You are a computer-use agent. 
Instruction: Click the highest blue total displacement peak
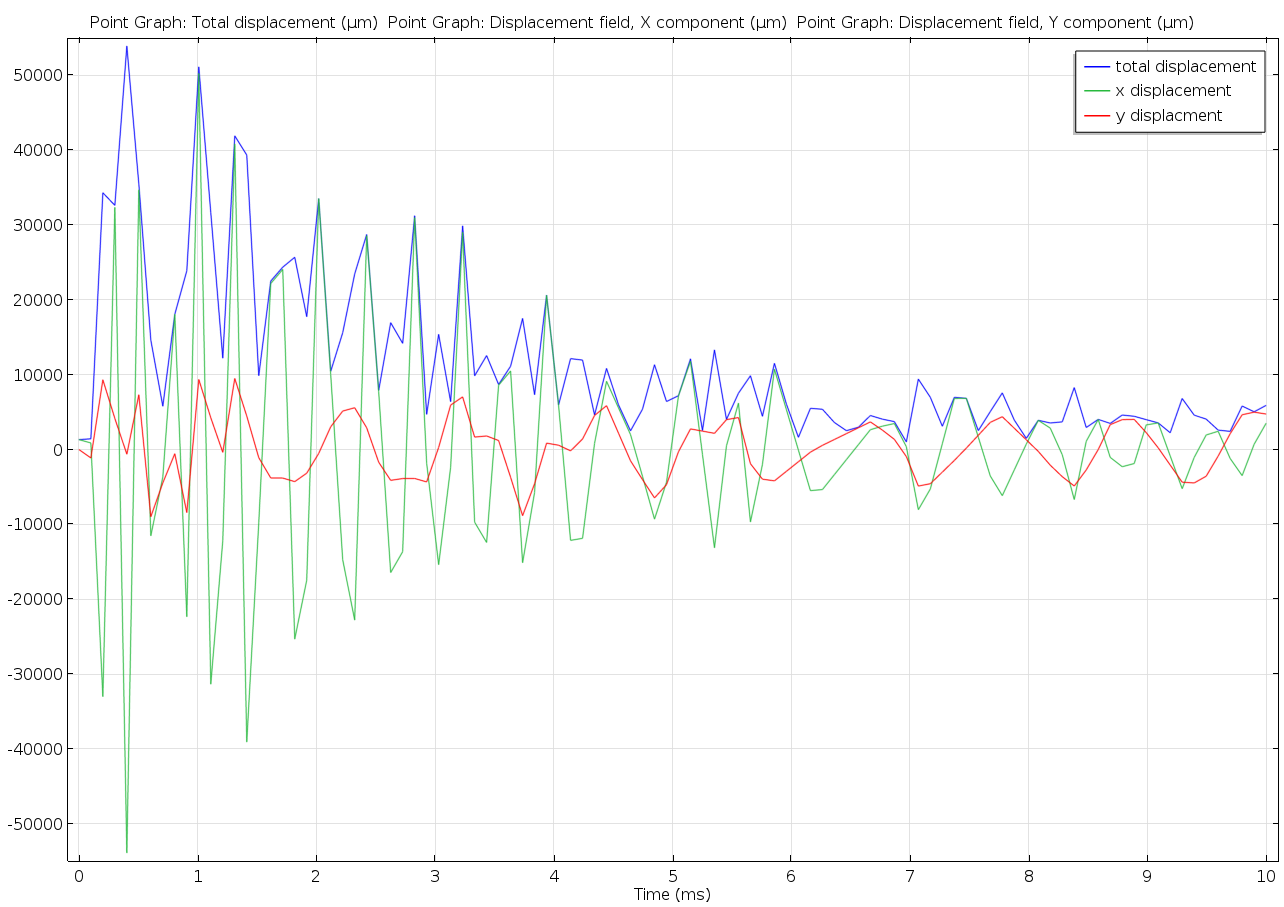point(126,46)
